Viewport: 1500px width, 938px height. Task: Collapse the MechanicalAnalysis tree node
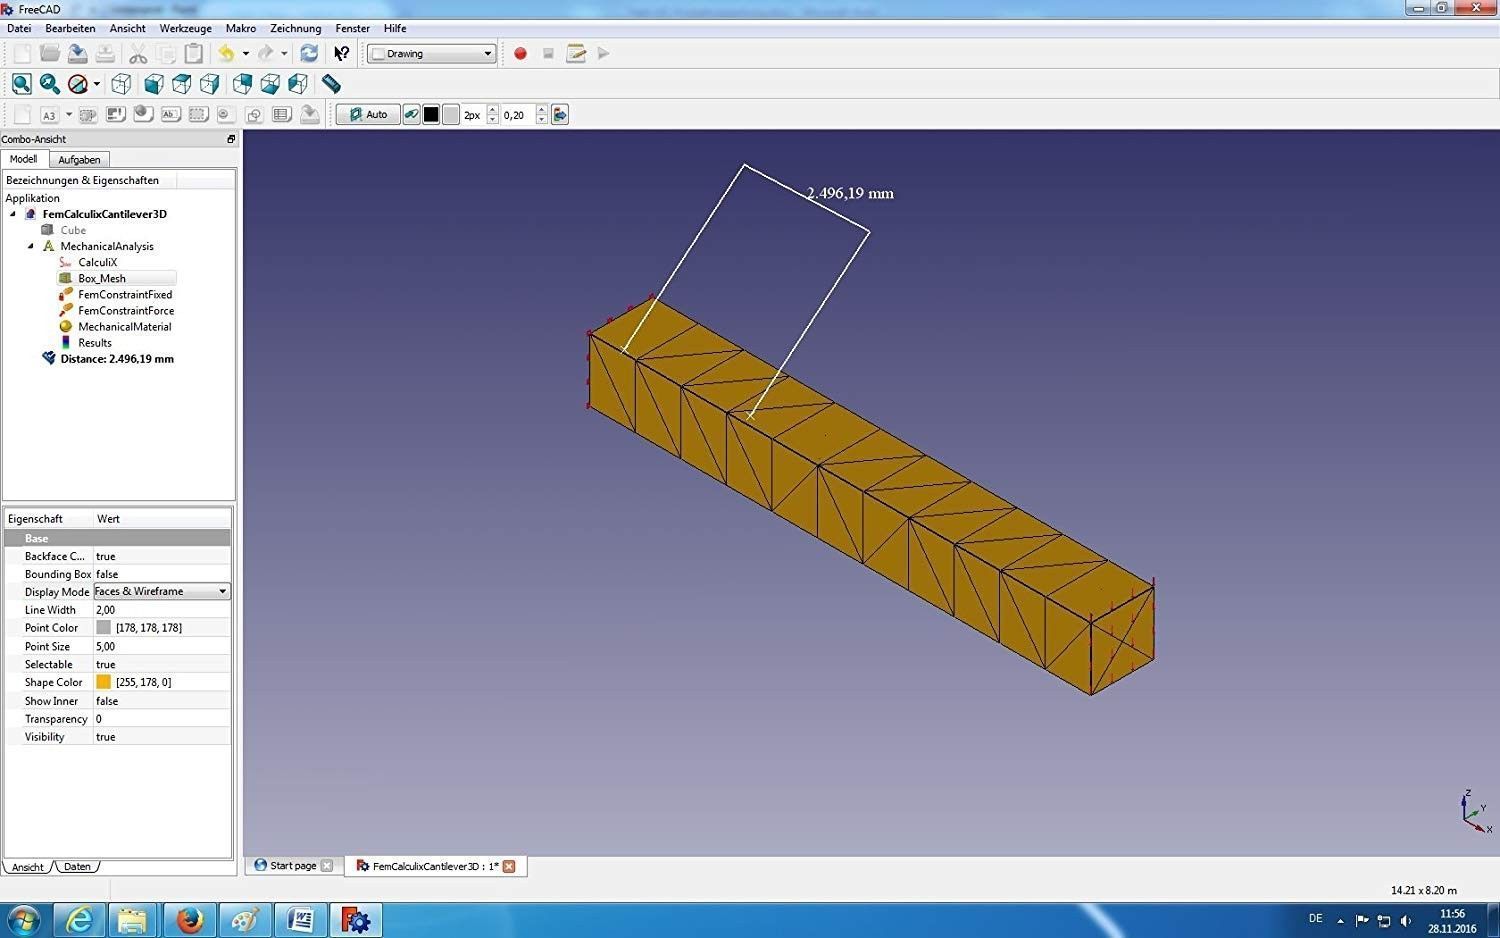(x=30, y=246)
